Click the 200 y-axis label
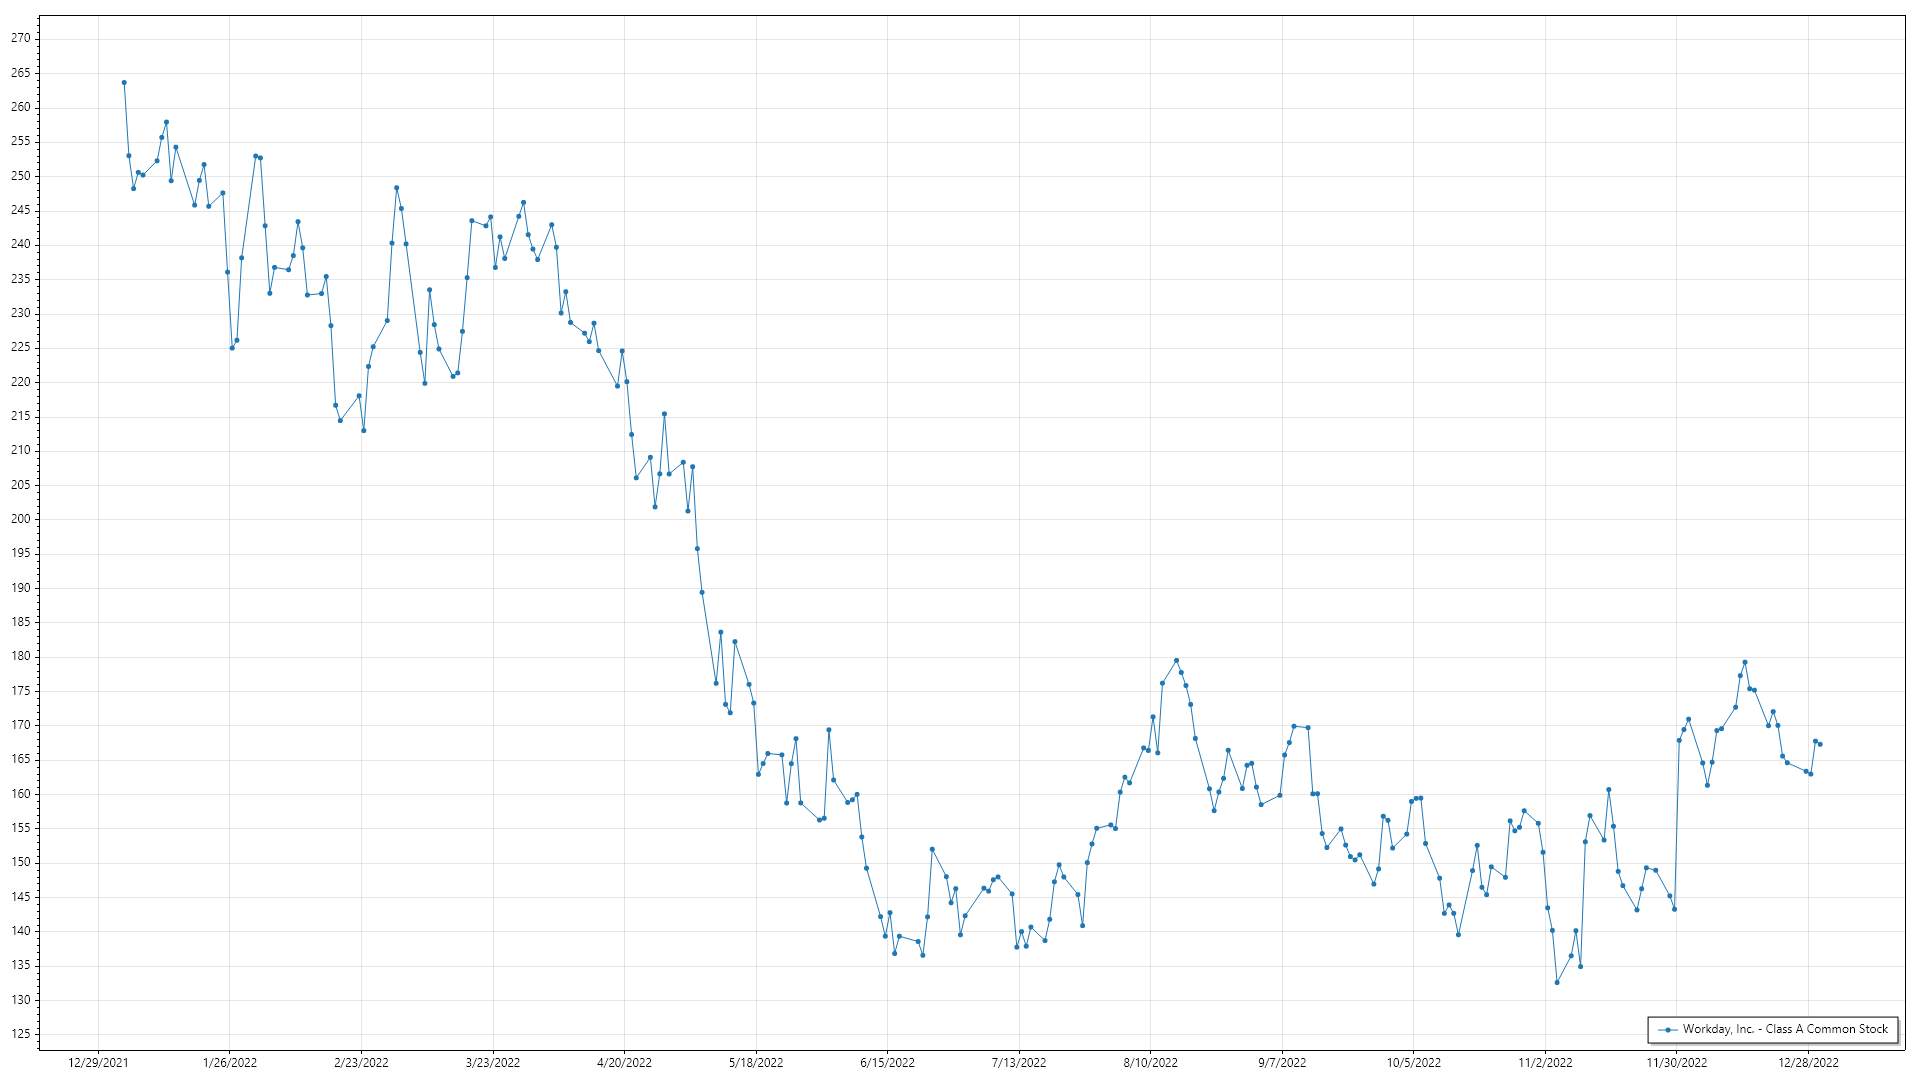Viewport: 1920px width, 1080px height. point(21,519)
